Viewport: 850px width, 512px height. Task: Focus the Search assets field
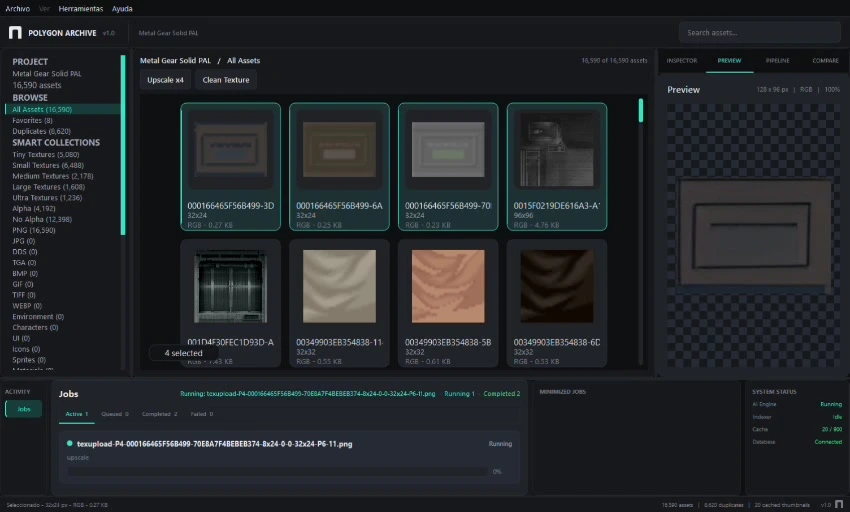(759, 33)
